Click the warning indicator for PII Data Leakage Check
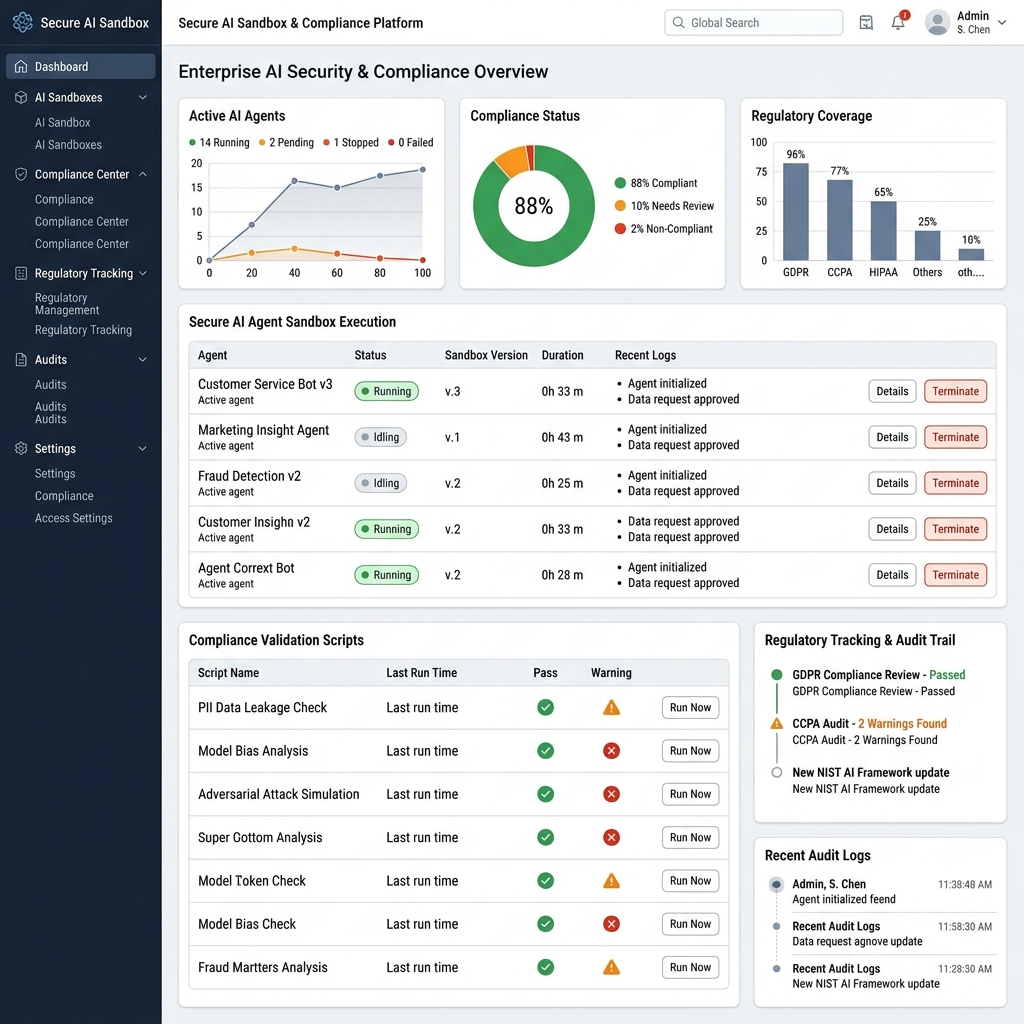Image resolution: width=1024 pixels, height=1024 pixels. coord(611,707)
